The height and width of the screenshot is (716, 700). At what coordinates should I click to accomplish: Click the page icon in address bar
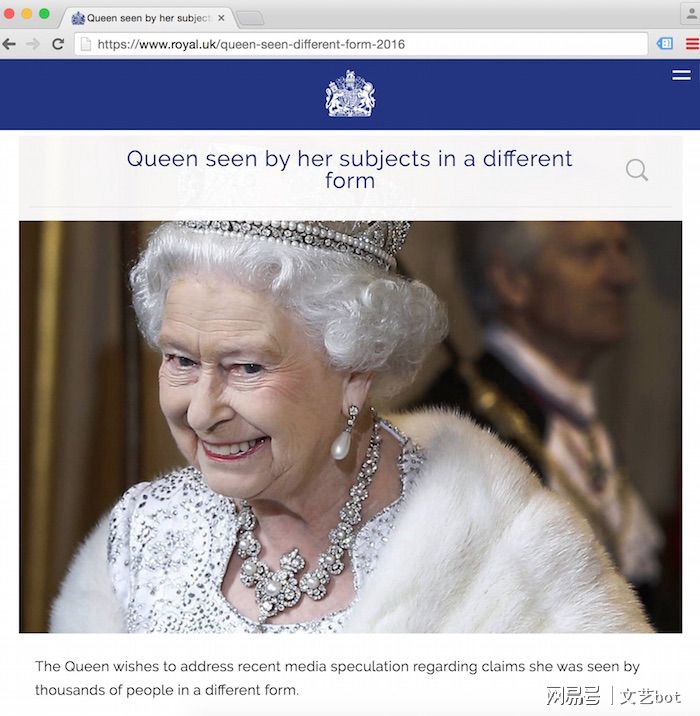pyautogui.click(x=85, y=44)
